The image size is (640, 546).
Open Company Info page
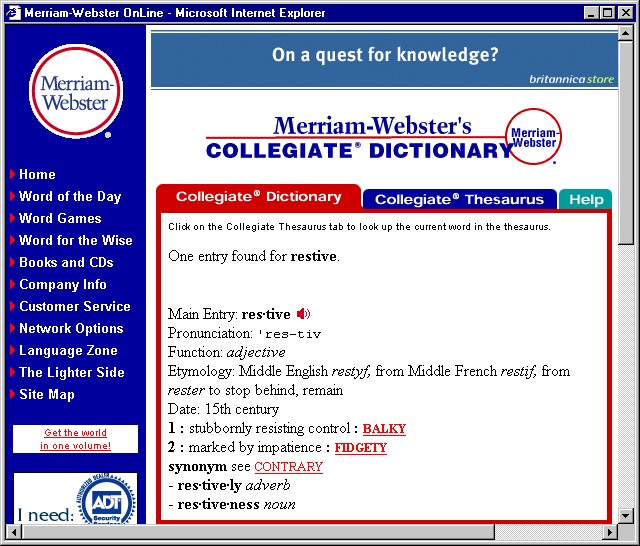coord(63,284)
